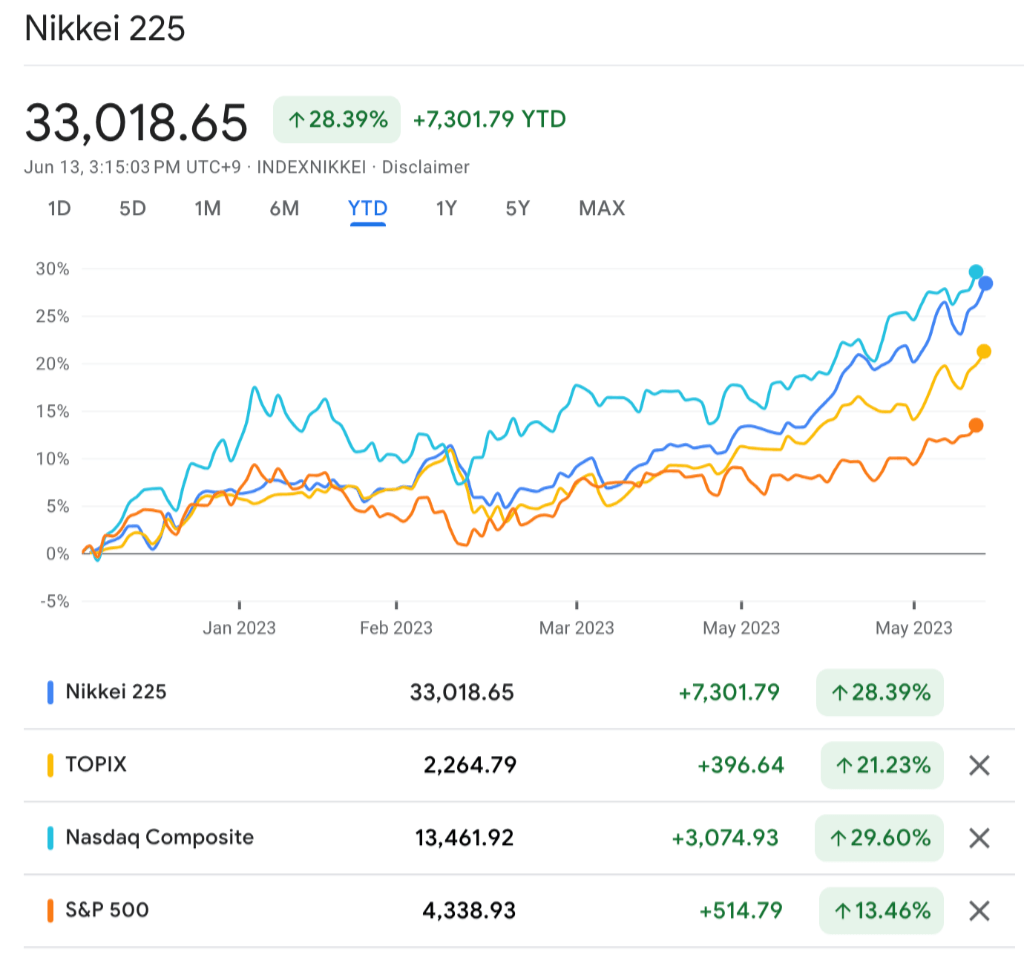The height and width of the screenshot is (963, 1024).
Task: Click the cyan Nasdaq endpoint dot on chart
Action: [976, 272]
